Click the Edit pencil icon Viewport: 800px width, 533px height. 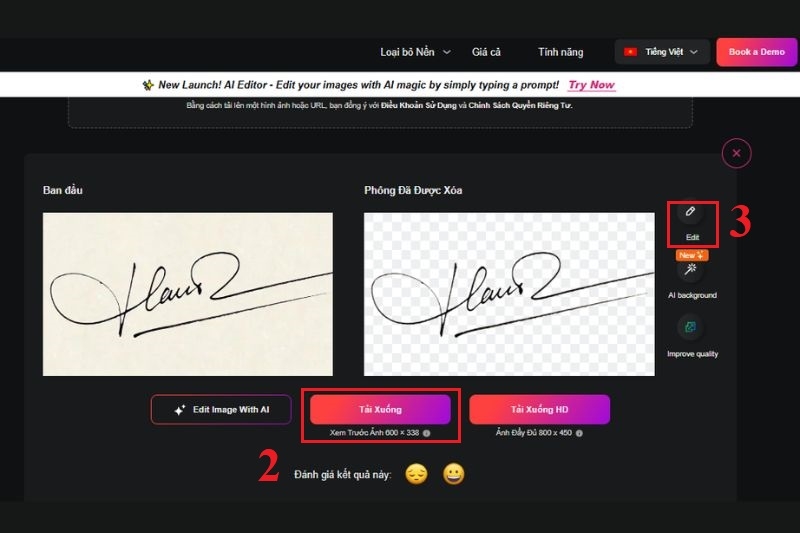click(690, 212)
